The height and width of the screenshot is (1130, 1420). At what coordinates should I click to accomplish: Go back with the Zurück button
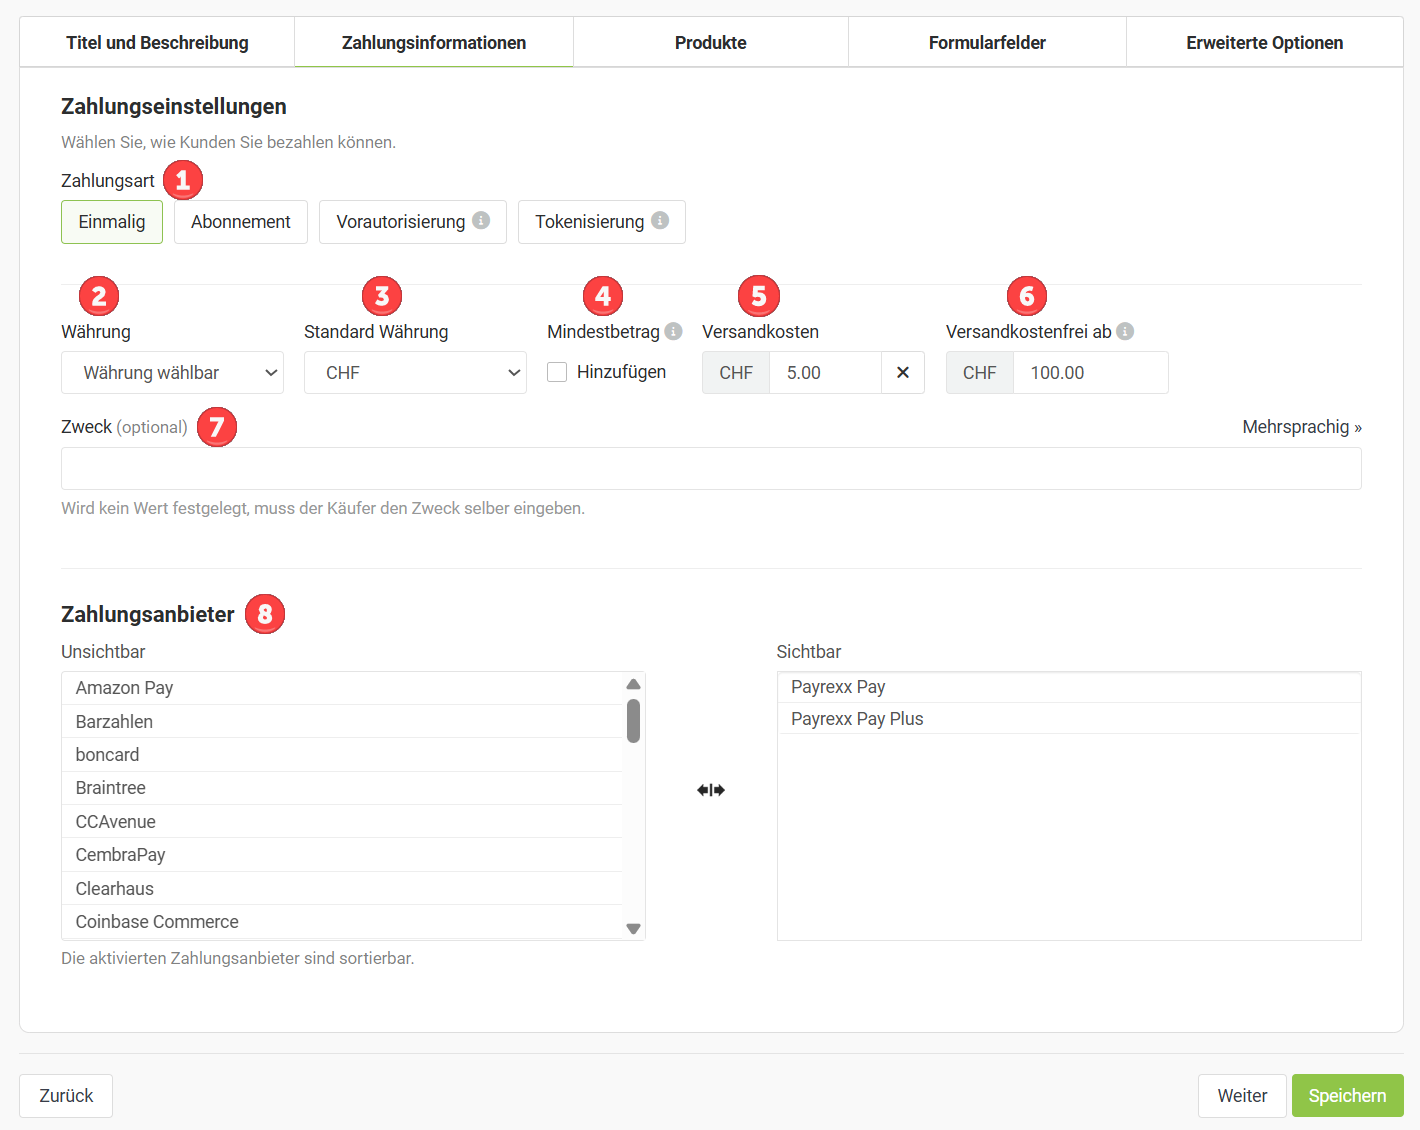point(66,1096)
